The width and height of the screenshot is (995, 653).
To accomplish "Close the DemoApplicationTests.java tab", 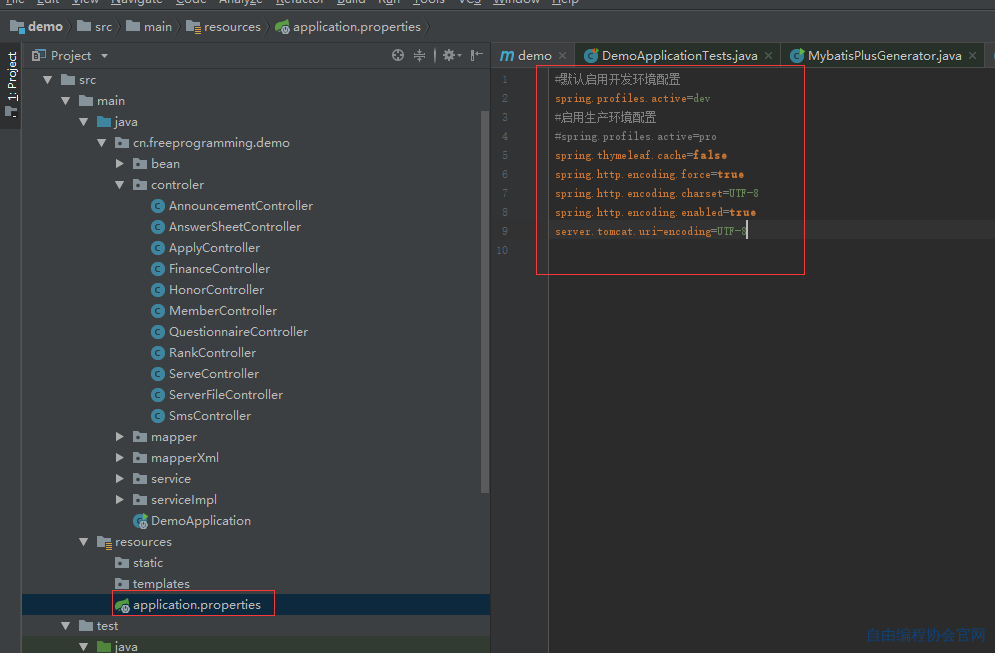I will 768,56.
